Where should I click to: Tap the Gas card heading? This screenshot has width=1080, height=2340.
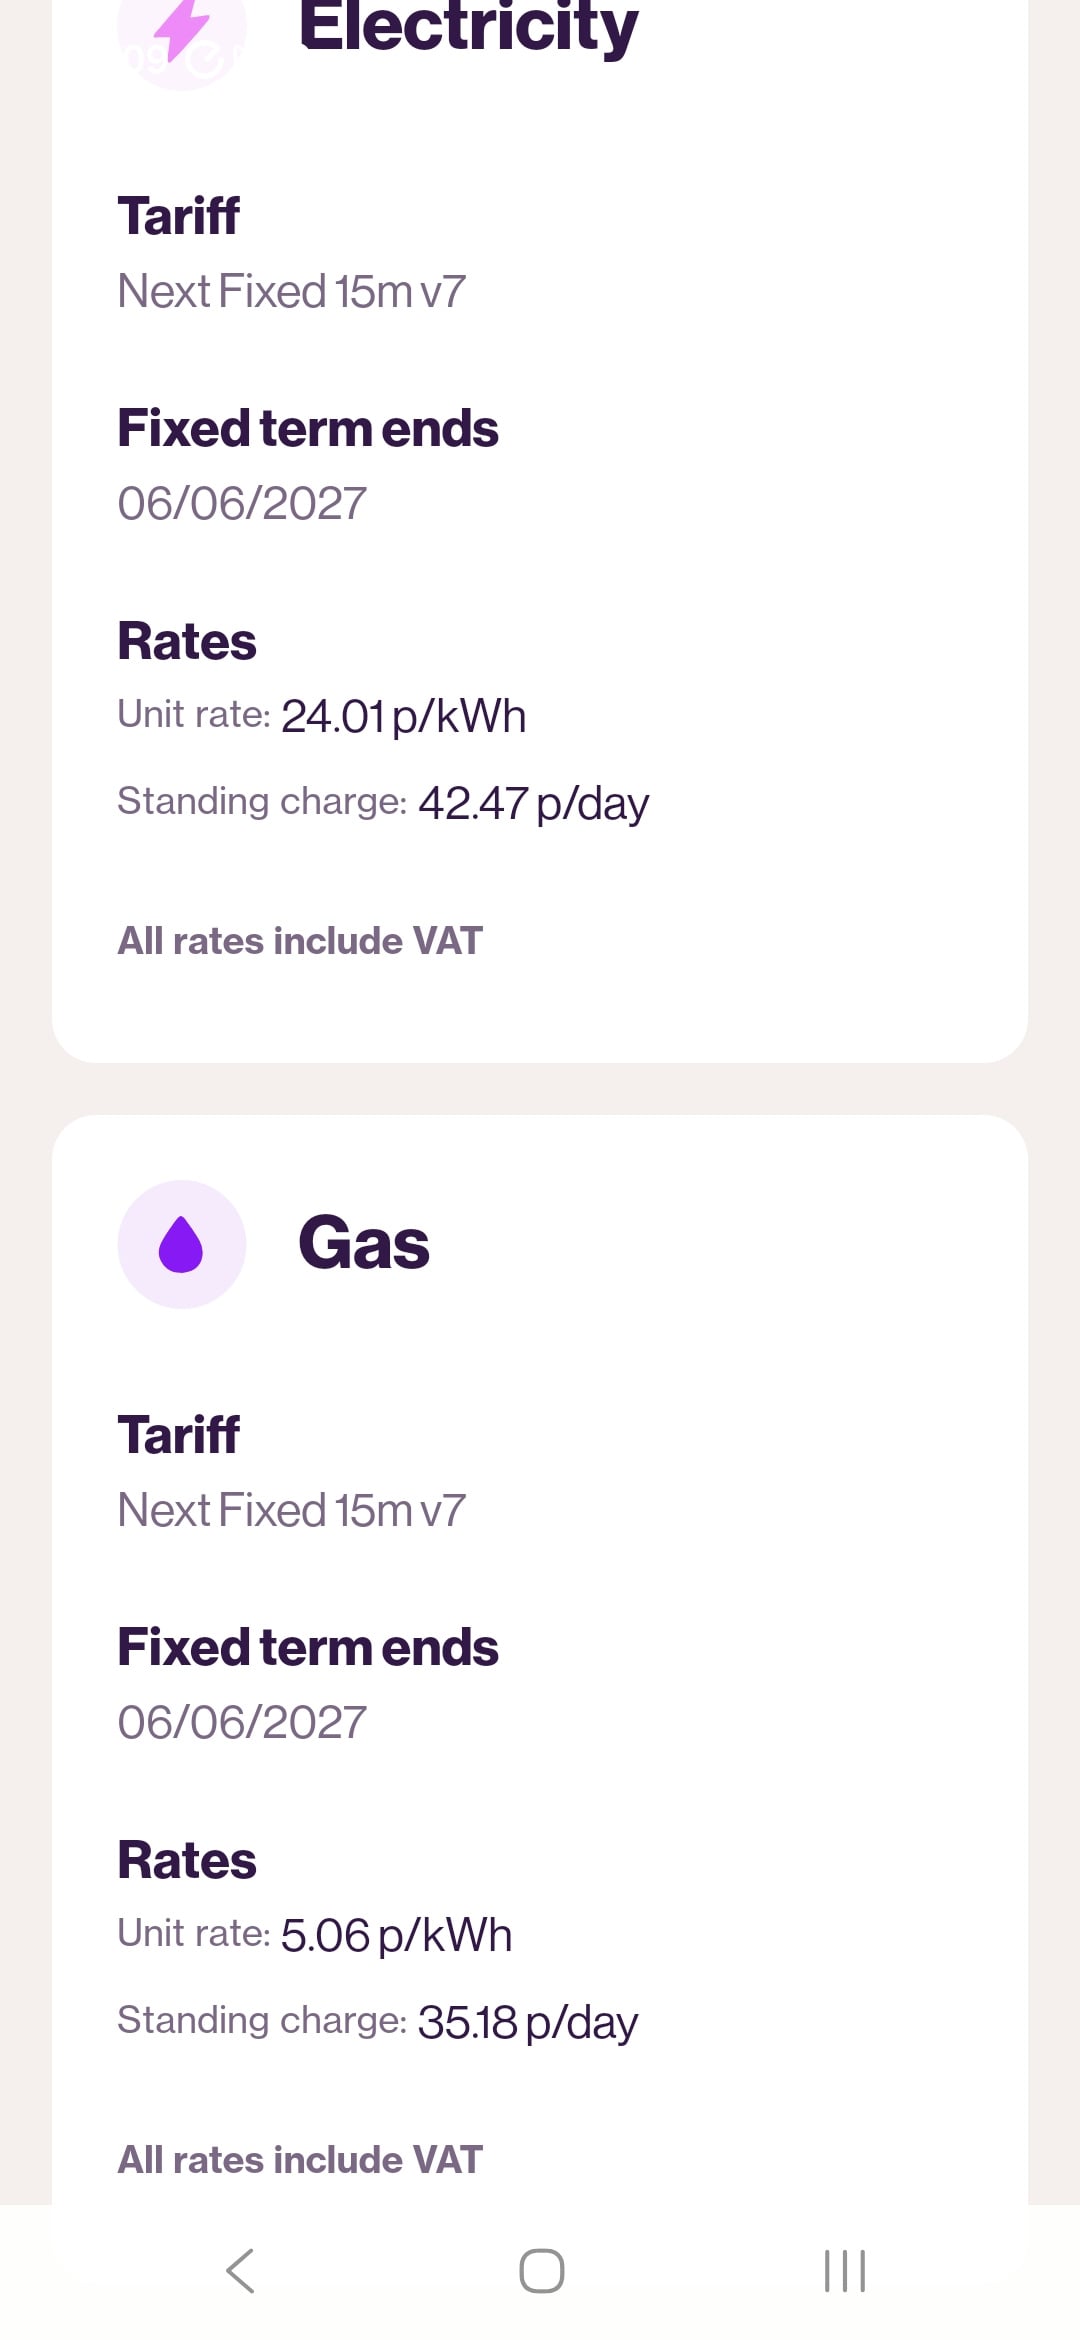364,1244
